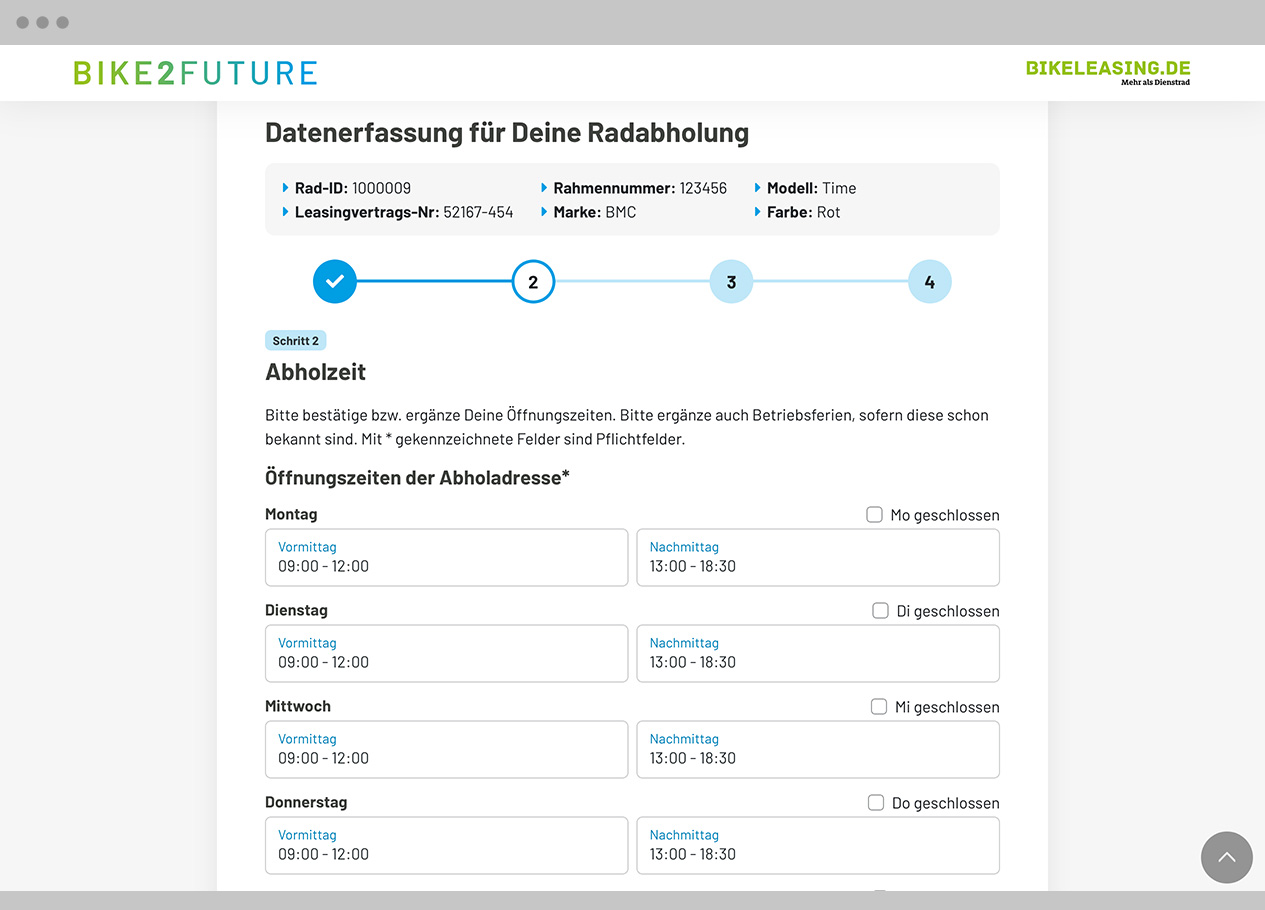
Task: Click the BIKE2FUTURE logo
Action: coord(195,73)
